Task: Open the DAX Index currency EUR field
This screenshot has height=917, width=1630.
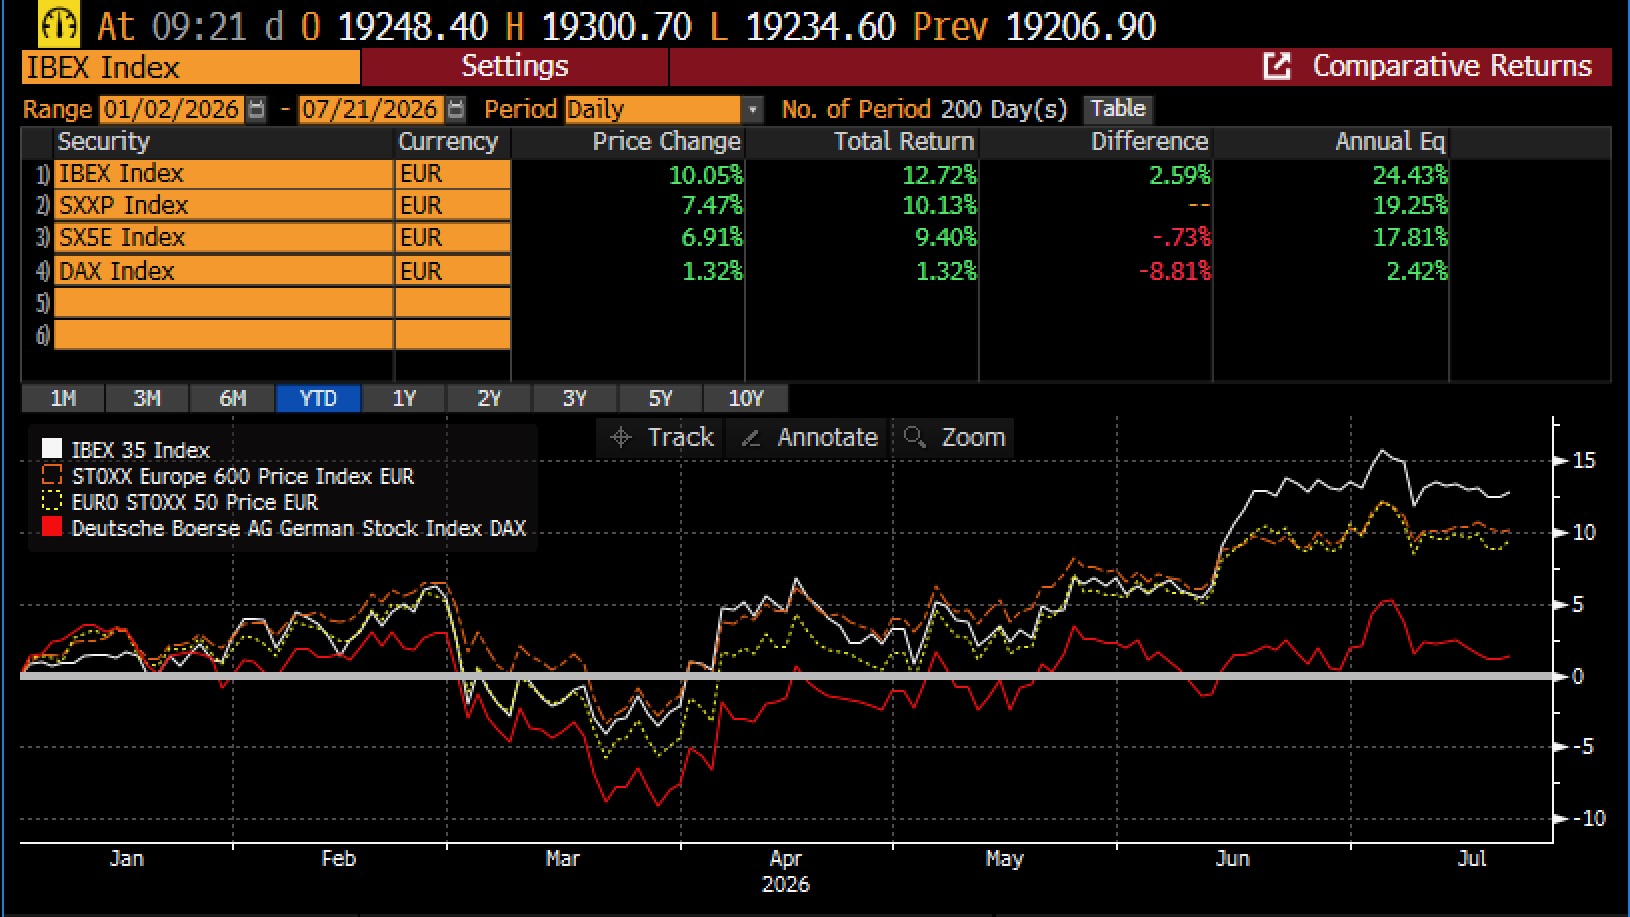Action: coord(453,271)
